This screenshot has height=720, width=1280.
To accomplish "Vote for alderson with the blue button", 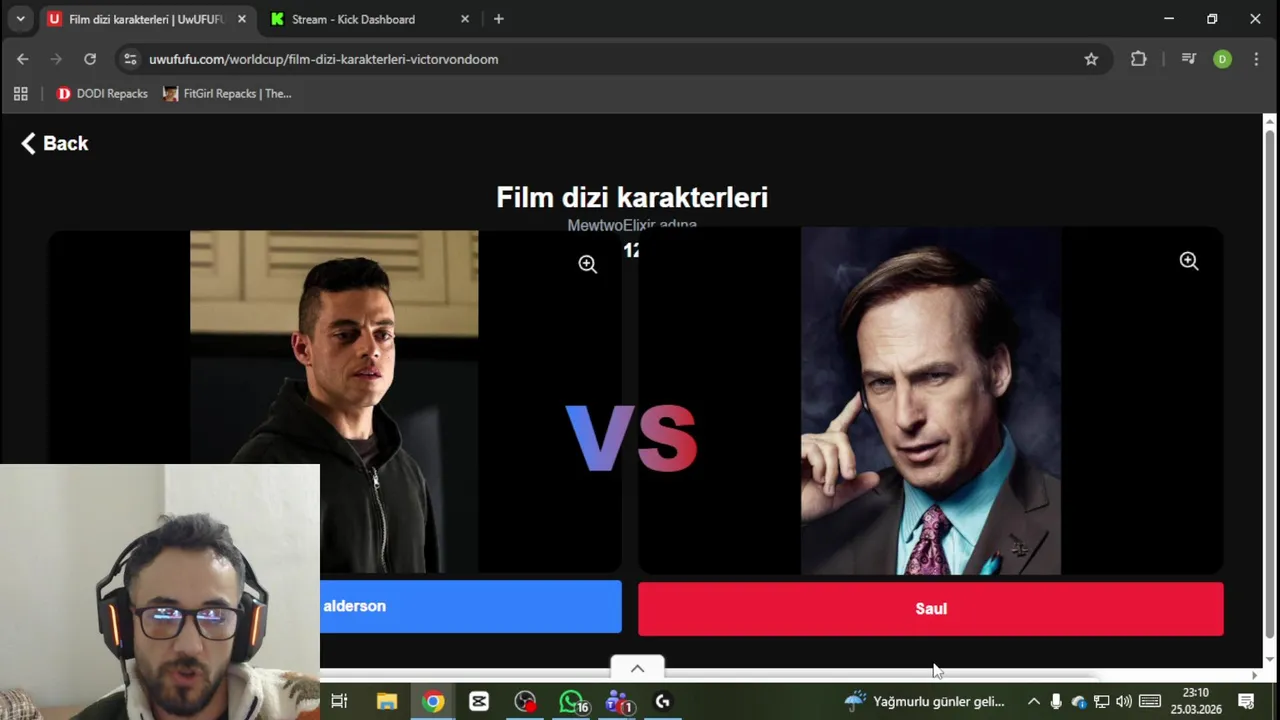I will [471, 606].
